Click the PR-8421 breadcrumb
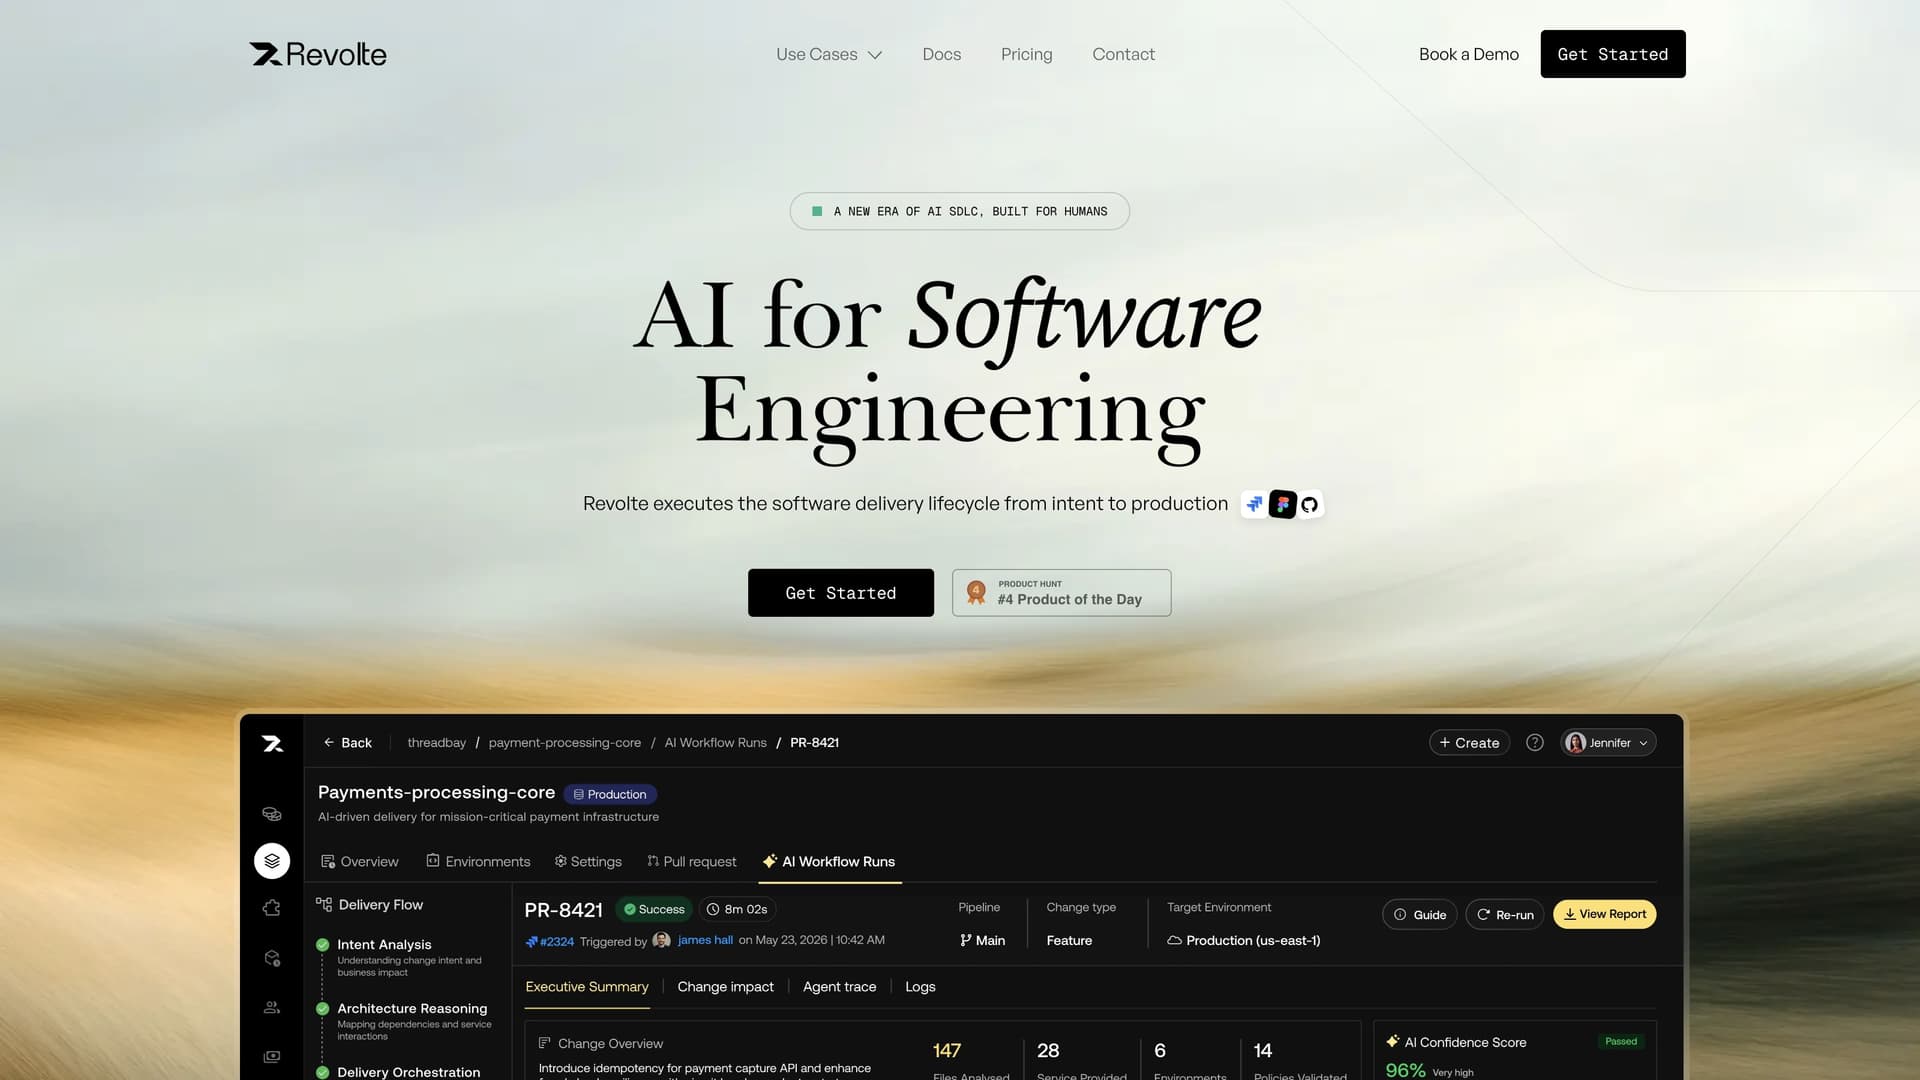 pyautogui.click(x=814, y=742)
